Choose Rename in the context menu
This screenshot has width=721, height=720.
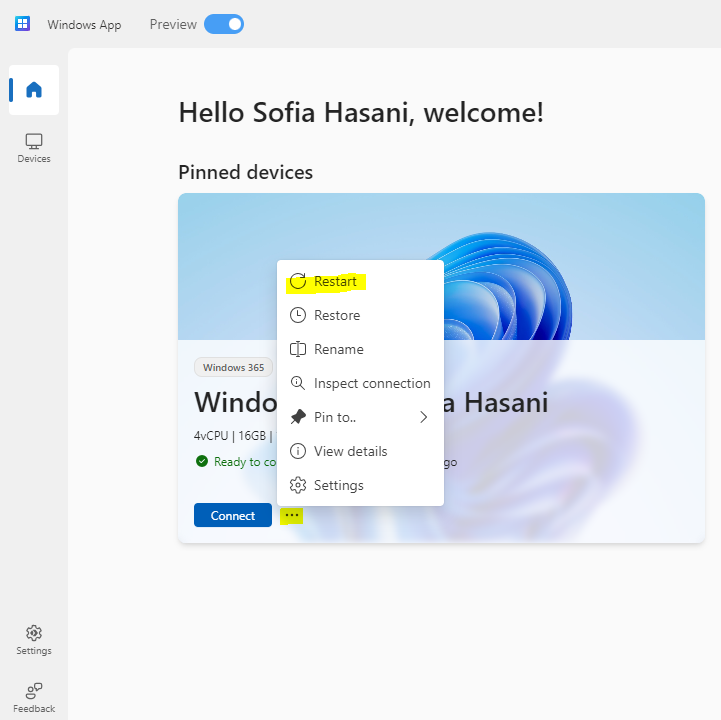[x=360, y=349]
